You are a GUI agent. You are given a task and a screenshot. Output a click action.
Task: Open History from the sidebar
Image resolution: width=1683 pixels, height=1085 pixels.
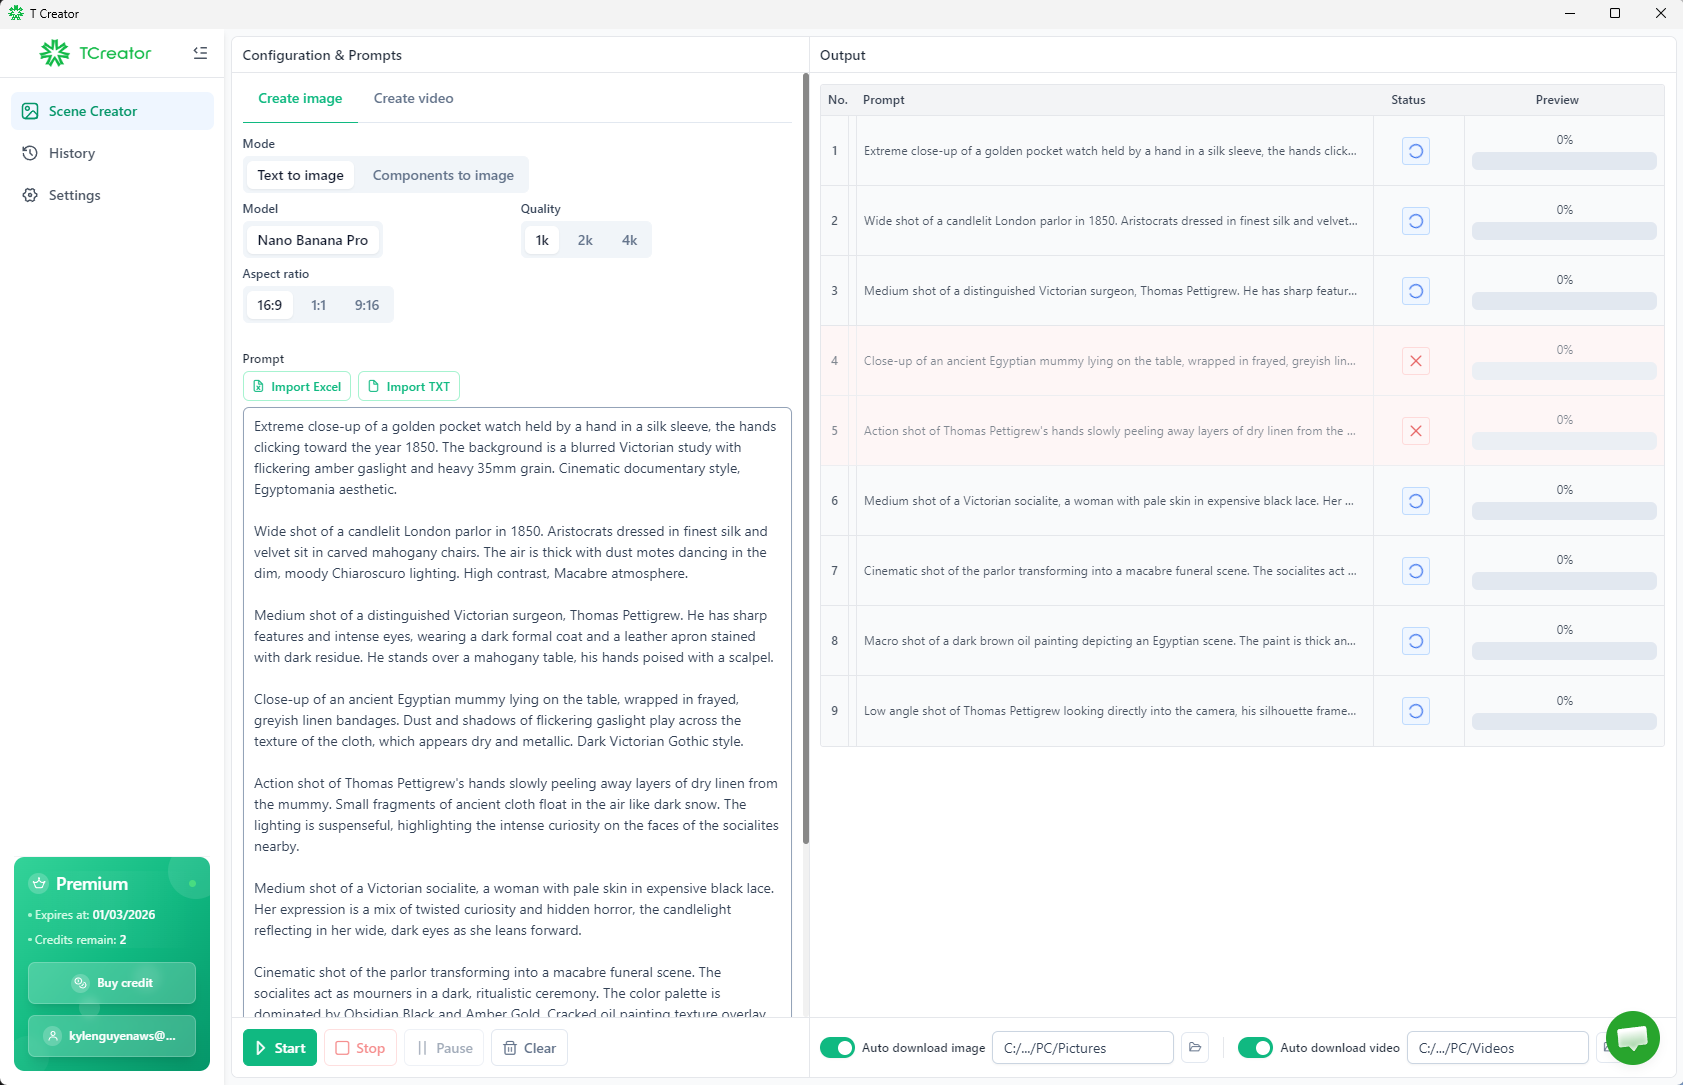click(72, 153)
